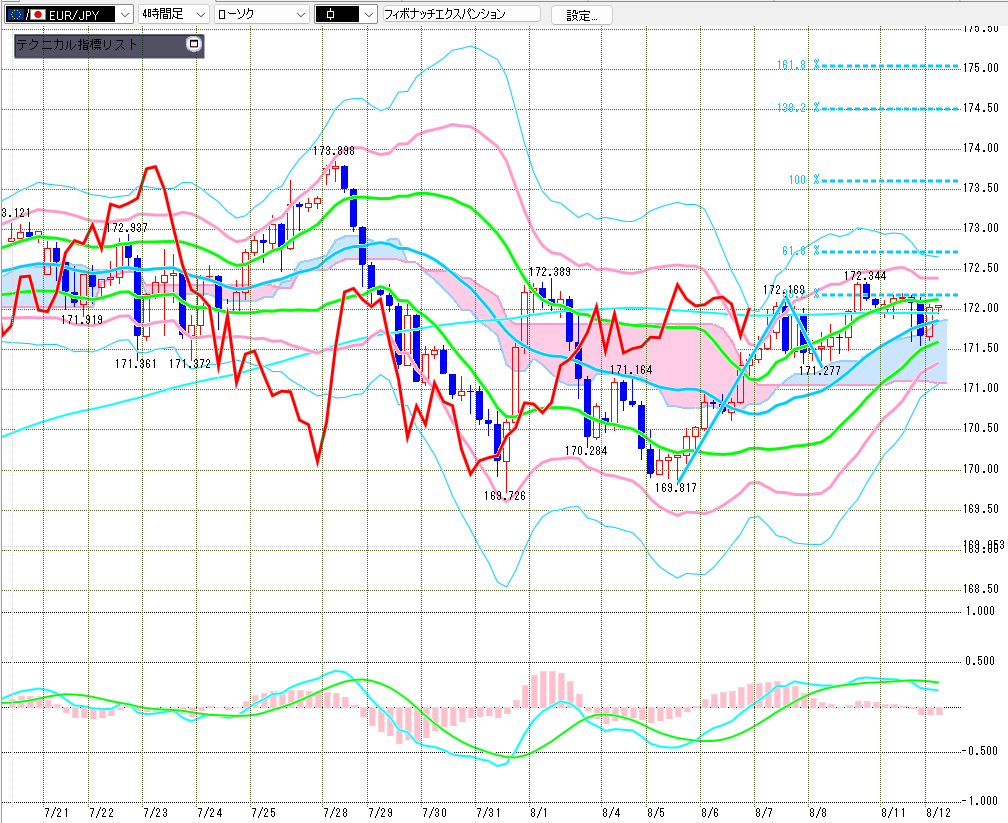
Task: Click the フィボナッチエクスパンション field
Action: (461, 14)
